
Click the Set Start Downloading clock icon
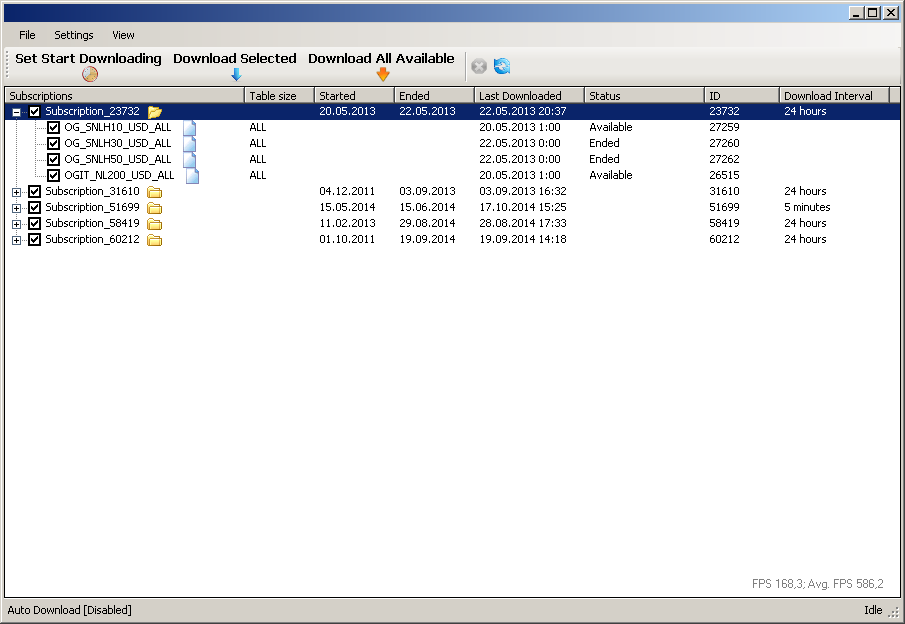pyautogui.click(x=89, y=74)
